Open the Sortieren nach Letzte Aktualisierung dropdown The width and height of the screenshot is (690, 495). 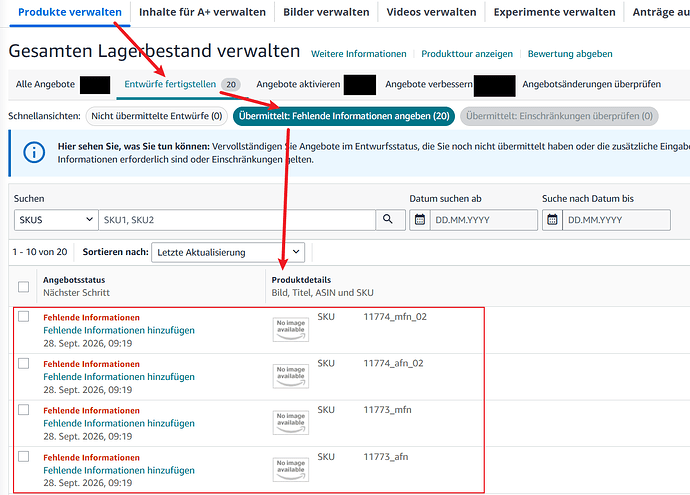228,252
